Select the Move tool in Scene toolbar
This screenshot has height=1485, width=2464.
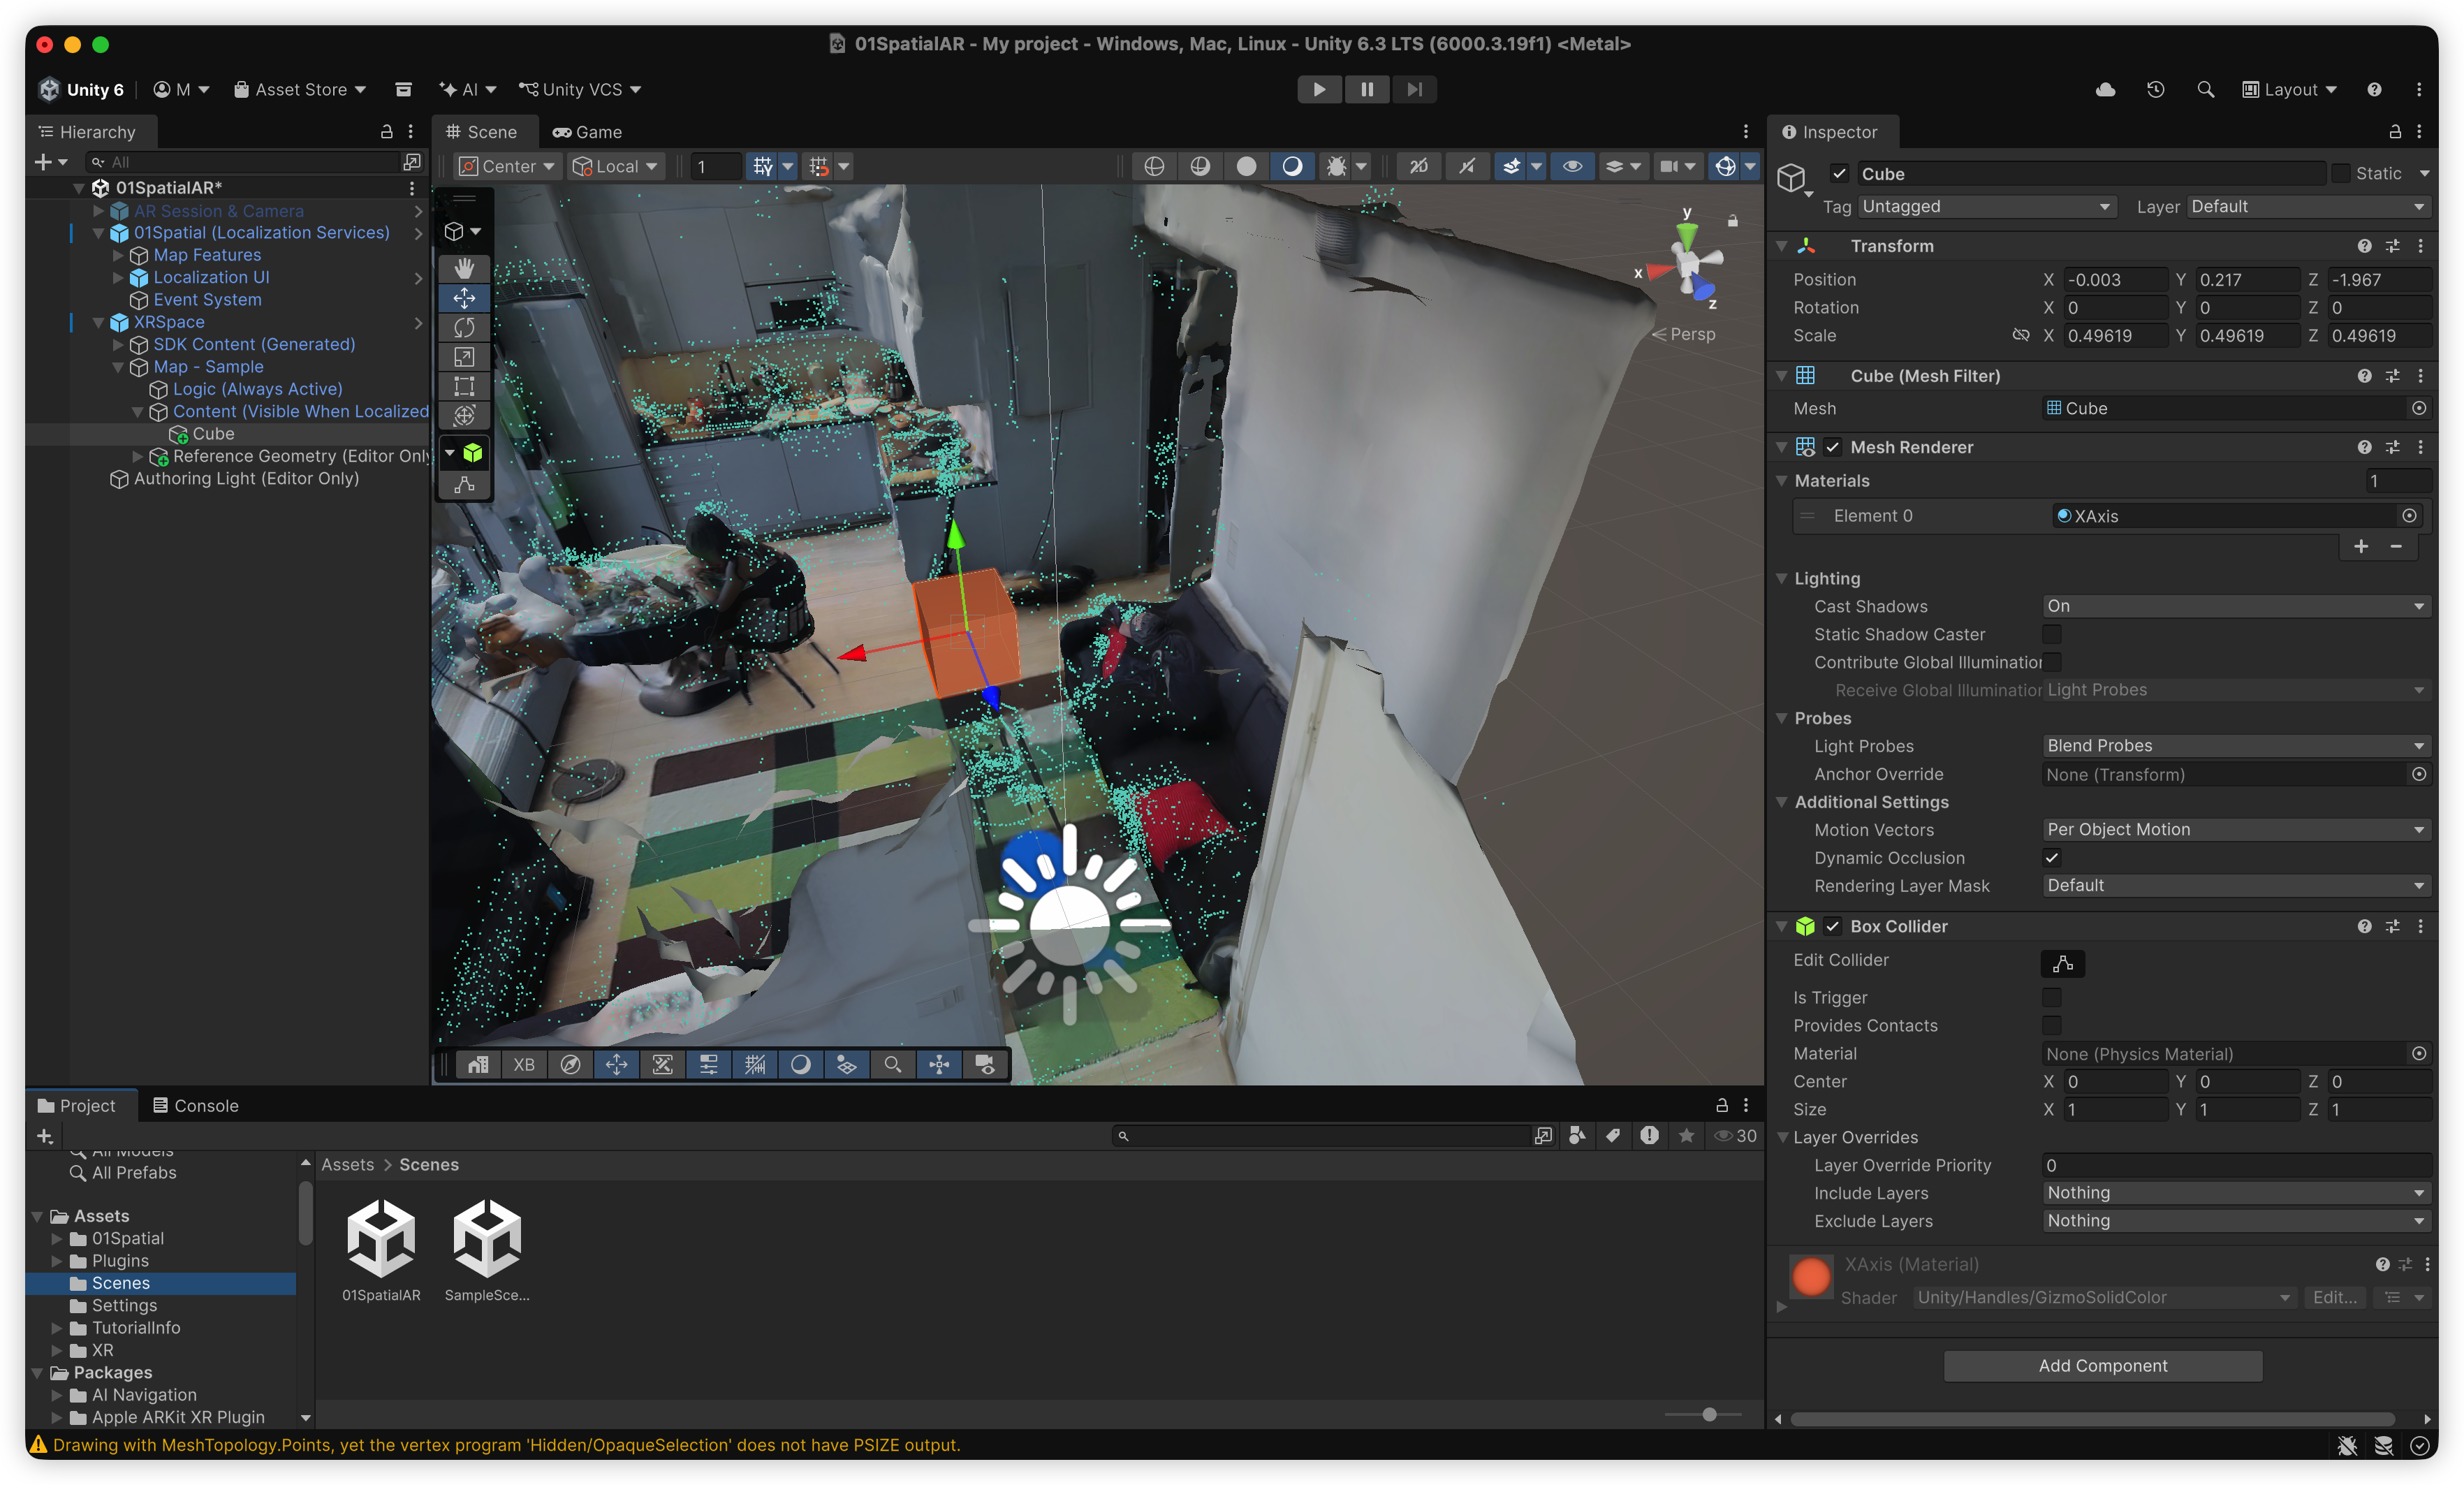(x=464, y=298)
